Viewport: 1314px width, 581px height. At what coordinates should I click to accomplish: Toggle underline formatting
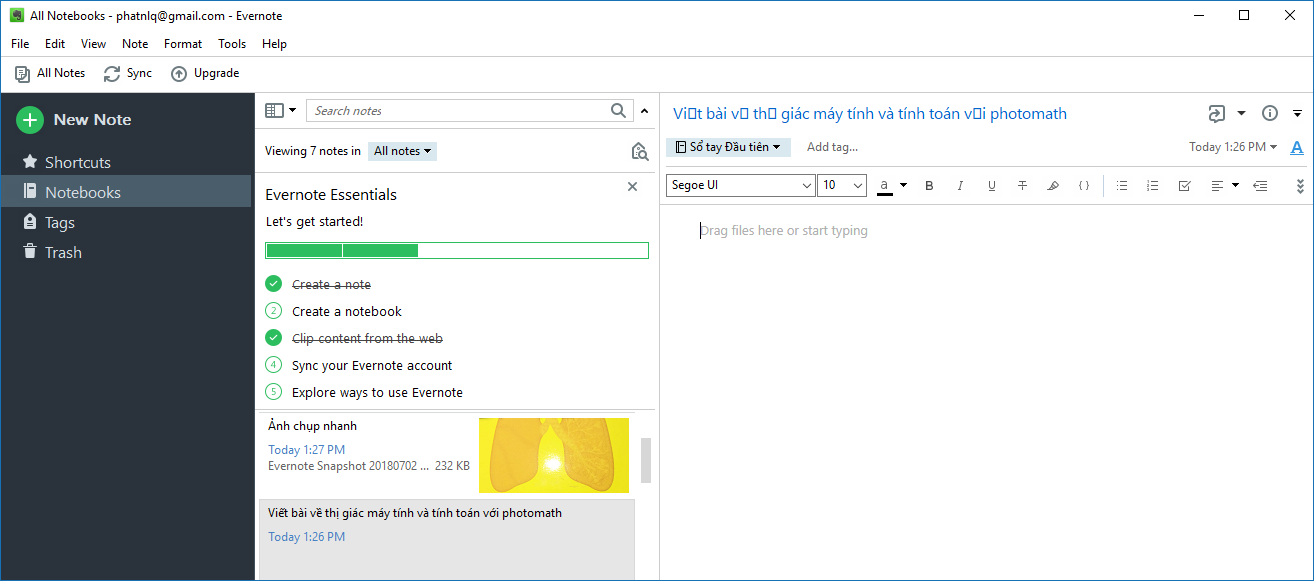[x=992, y=186]
